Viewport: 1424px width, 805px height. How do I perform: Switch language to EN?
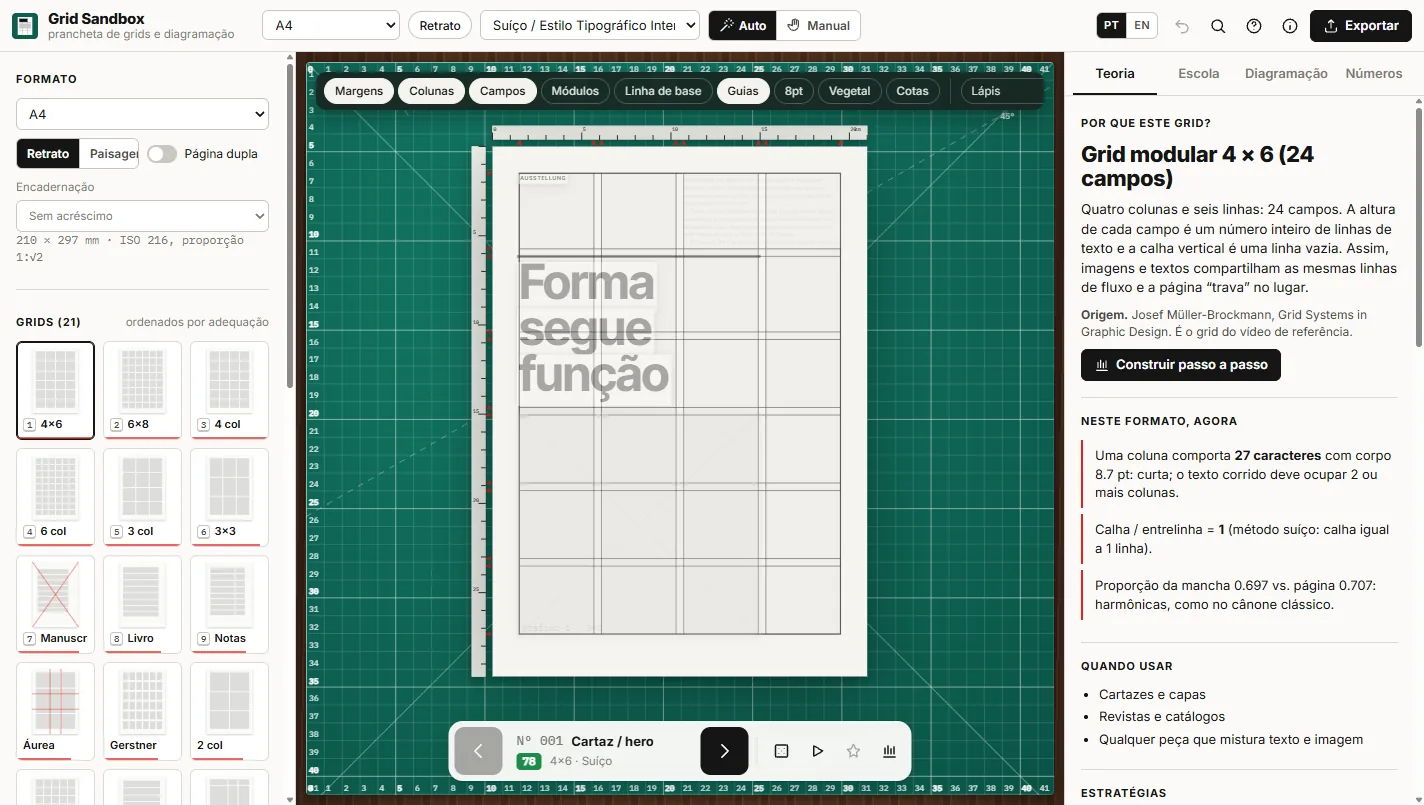point(1141,26)
